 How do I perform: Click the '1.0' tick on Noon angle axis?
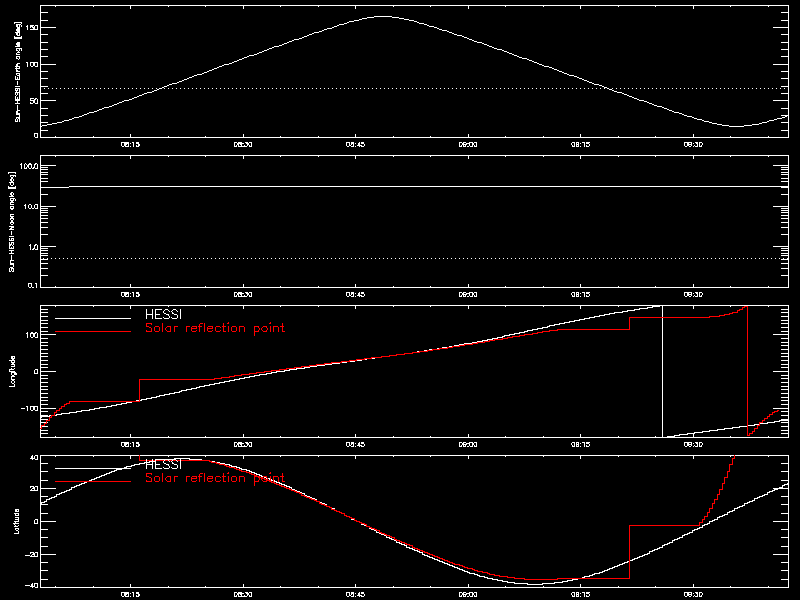coord(33,247)
